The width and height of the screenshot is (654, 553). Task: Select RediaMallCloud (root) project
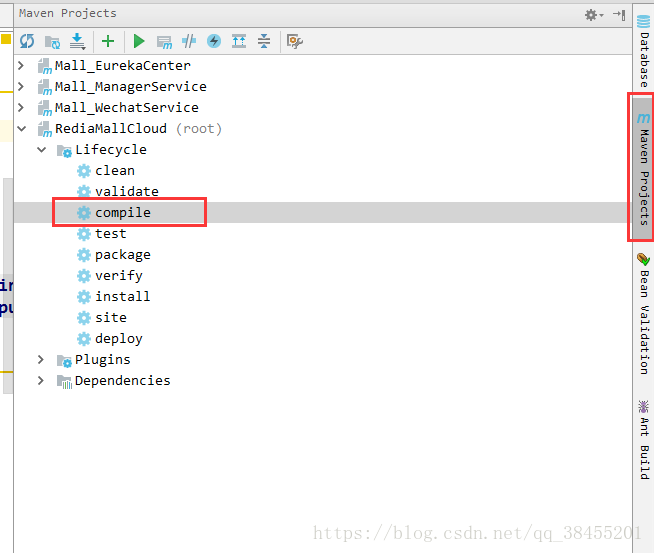pos(138,128)
